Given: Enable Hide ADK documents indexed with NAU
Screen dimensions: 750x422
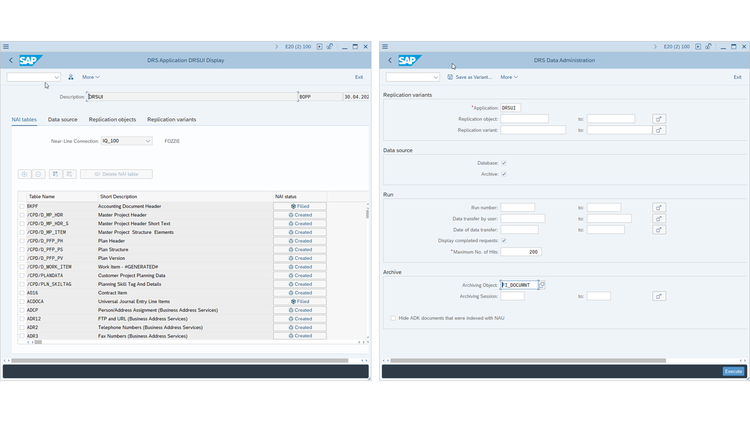Looking at the screenshot, I should [393, 318].
